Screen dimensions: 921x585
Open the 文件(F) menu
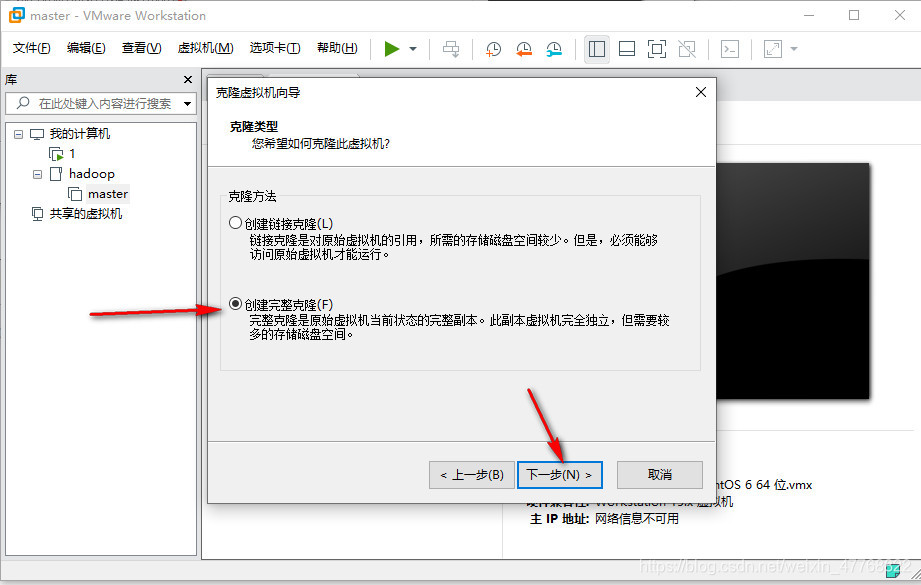click(32, 48)
